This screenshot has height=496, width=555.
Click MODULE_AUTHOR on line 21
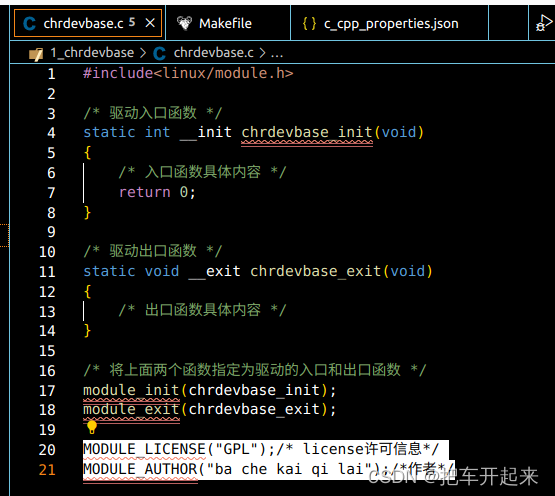140,469
